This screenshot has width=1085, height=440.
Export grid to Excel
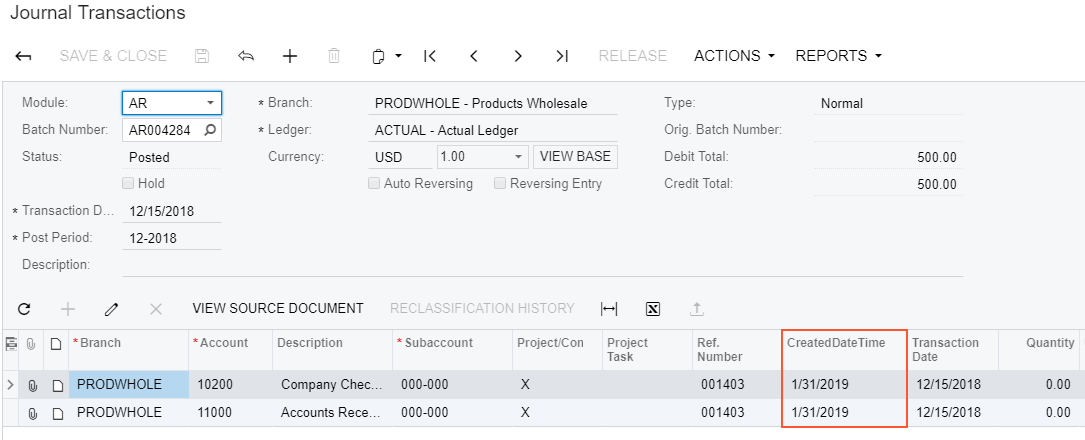[x=653, y=309]
